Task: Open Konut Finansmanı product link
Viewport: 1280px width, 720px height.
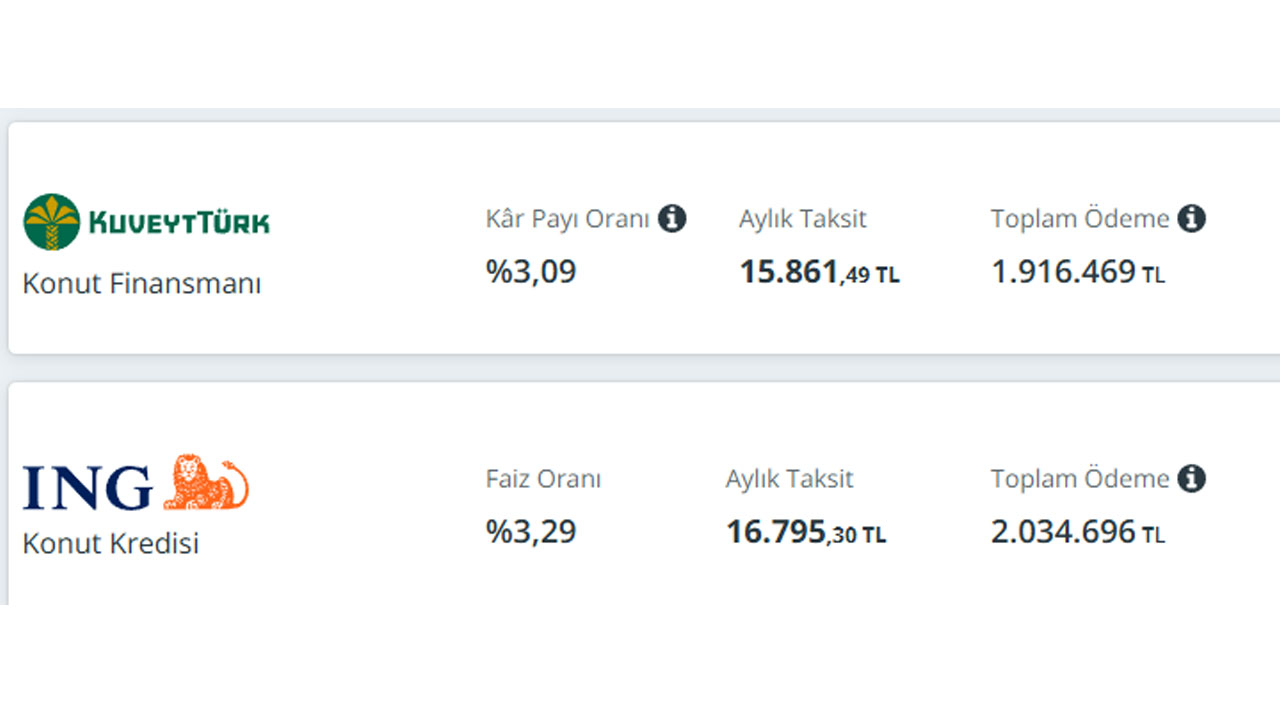Action: tap(142, 284)
